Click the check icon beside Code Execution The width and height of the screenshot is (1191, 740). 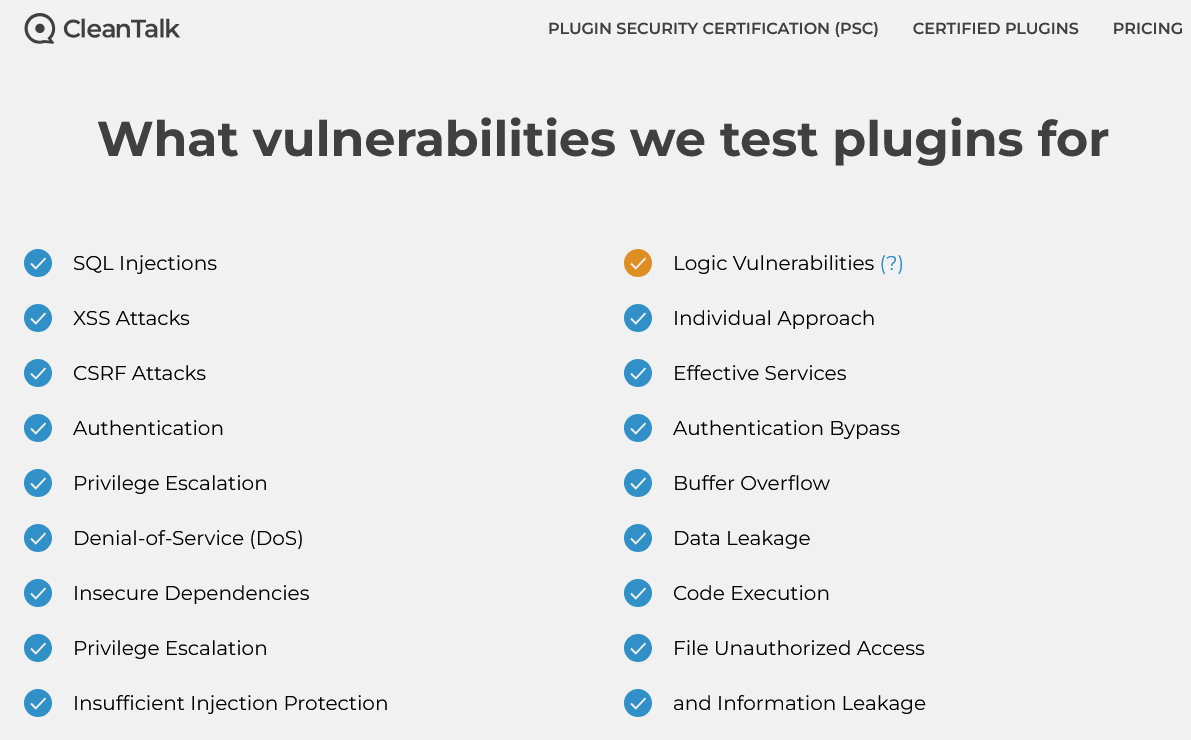[x=638, y=593]
